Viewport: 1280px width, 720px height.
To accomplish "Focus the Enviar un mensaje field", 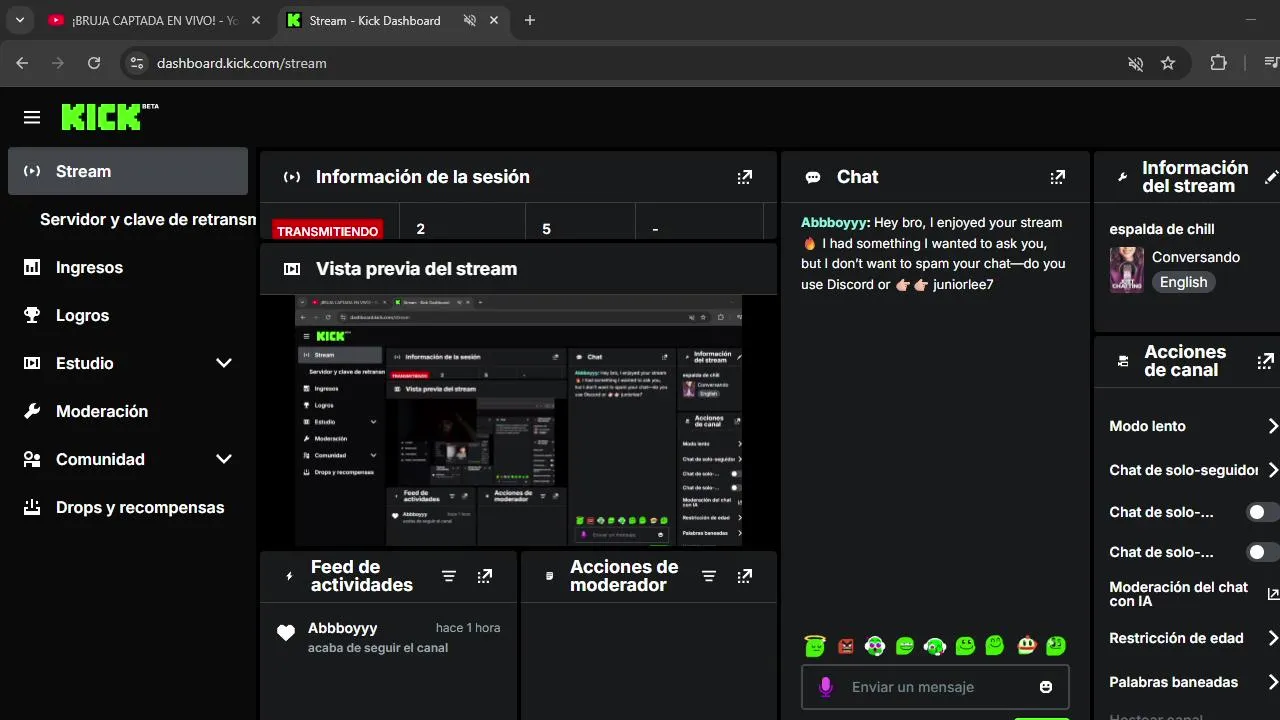I will [x=935, y=687].
